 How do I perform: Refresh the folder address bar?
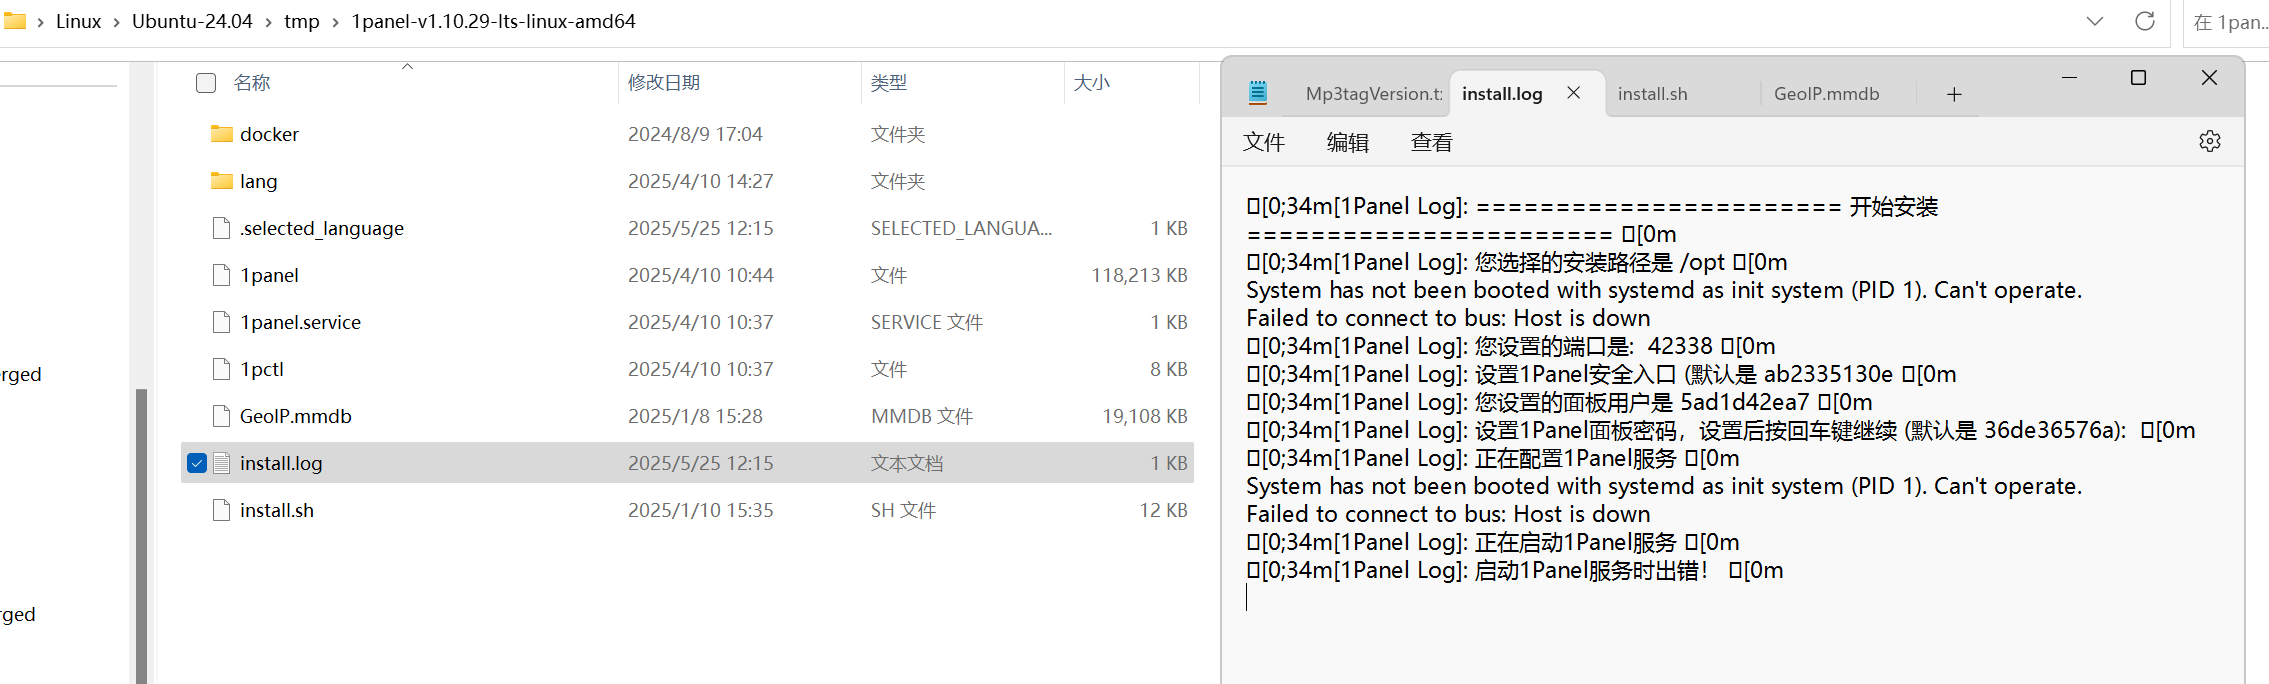pyautogui.click(x=2144, y=21)
